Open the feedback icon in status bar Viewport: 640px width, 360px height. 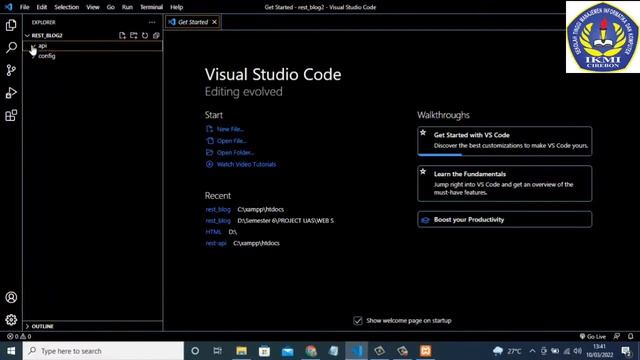click(x=617, y=336)
